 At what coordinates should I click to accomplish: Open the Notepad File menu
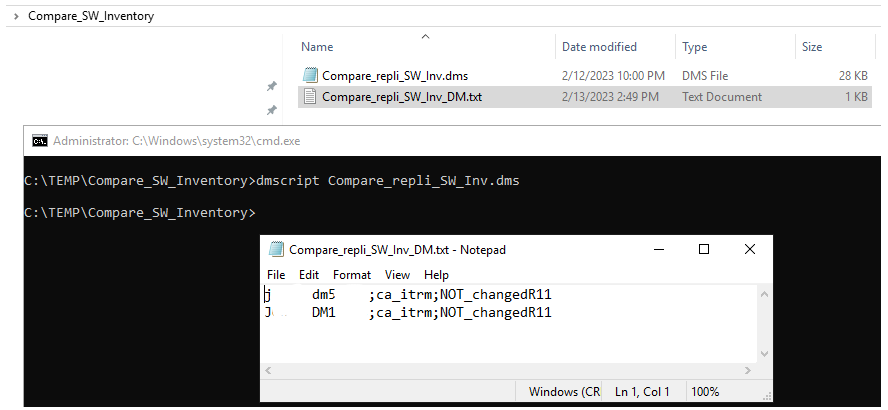click(x=276, y=274)
